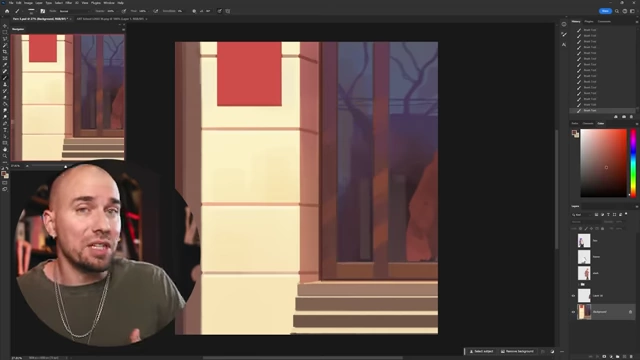
Task: Open the Window menu
Action: [x=109, y=3]
